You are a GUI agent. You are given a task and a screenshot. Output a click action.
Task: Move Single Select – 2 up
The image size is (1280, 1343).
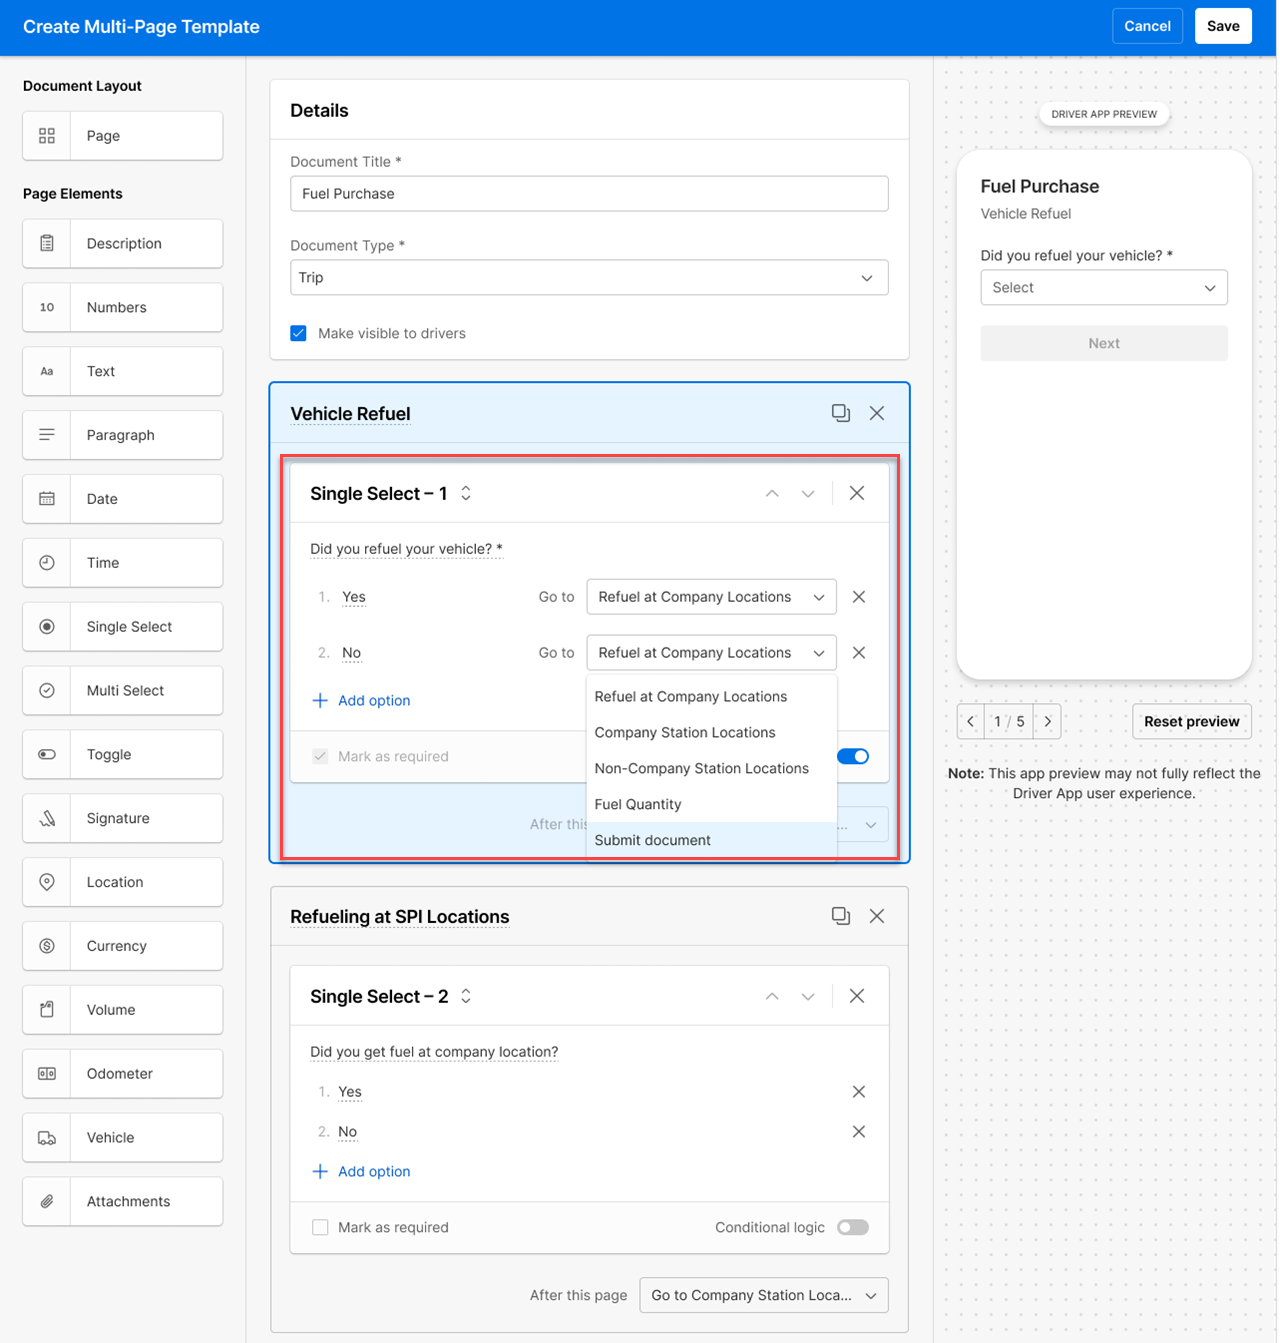click(x=772, y=996)
